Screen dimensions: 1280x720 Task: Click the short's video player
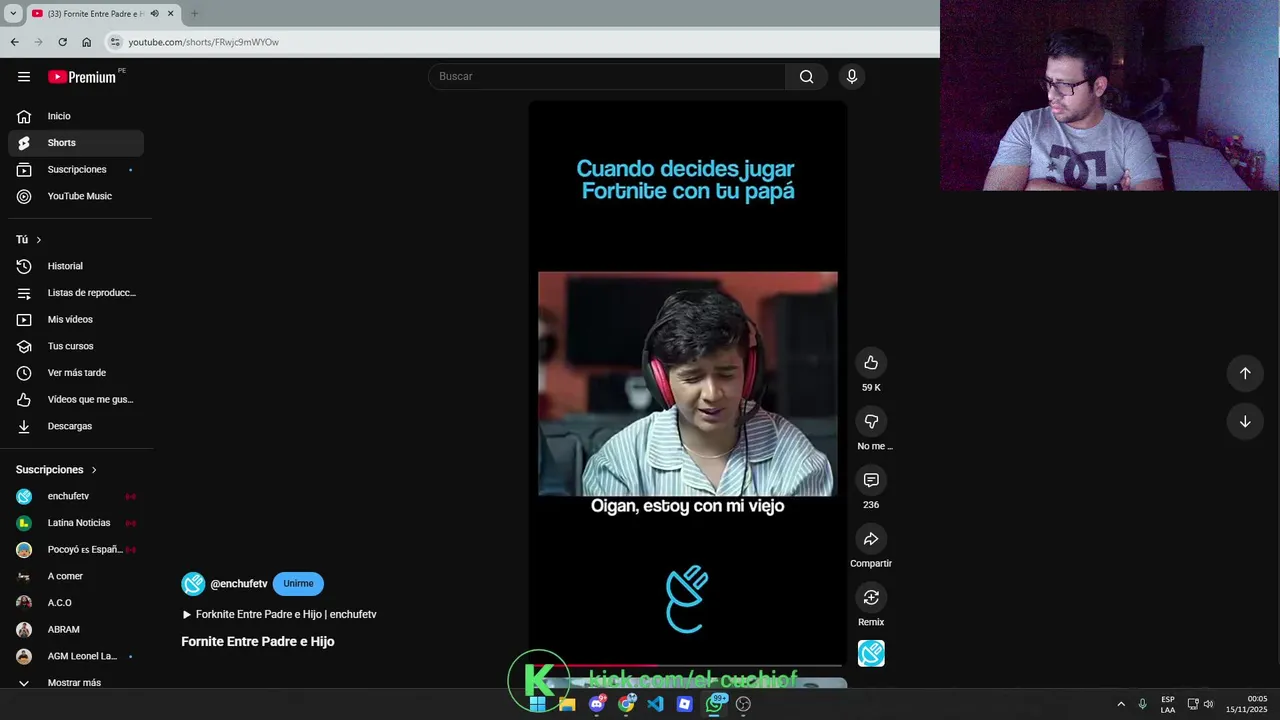[x=688, y=383]
